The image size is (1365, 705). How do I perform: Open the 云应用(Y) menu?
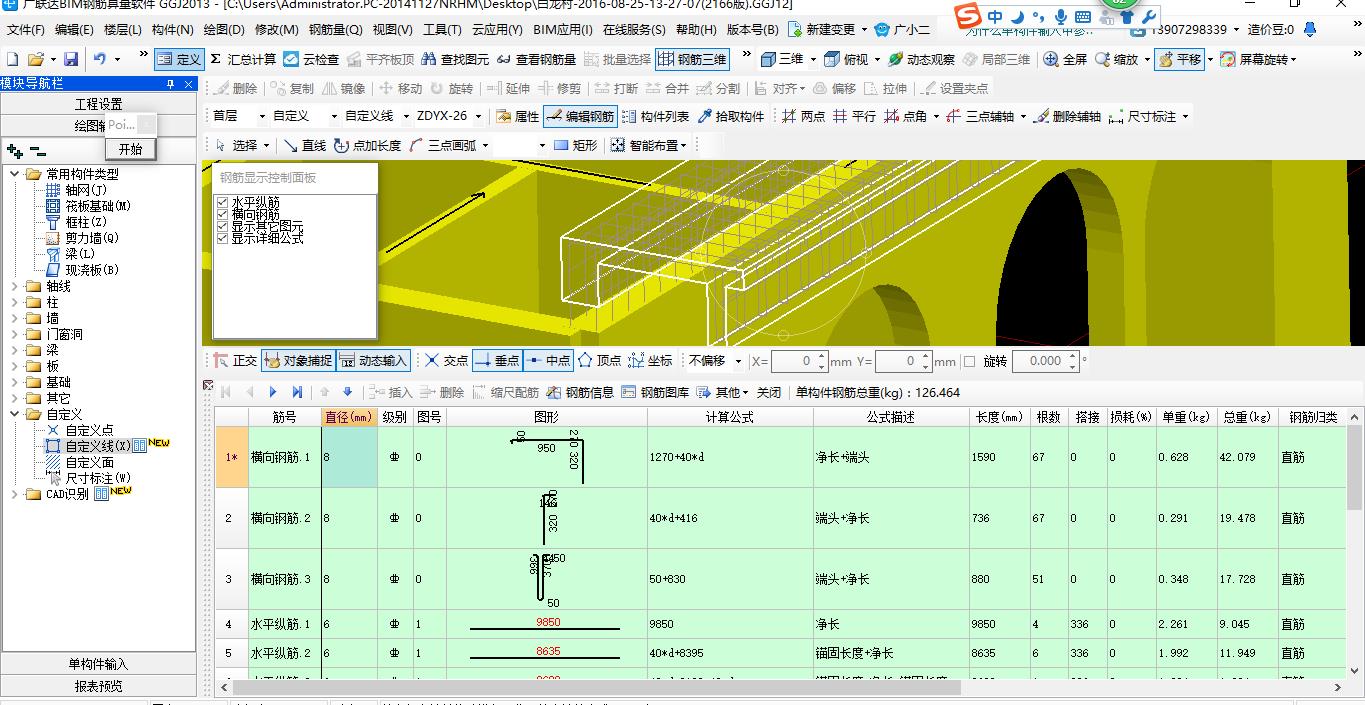(497, 30)
